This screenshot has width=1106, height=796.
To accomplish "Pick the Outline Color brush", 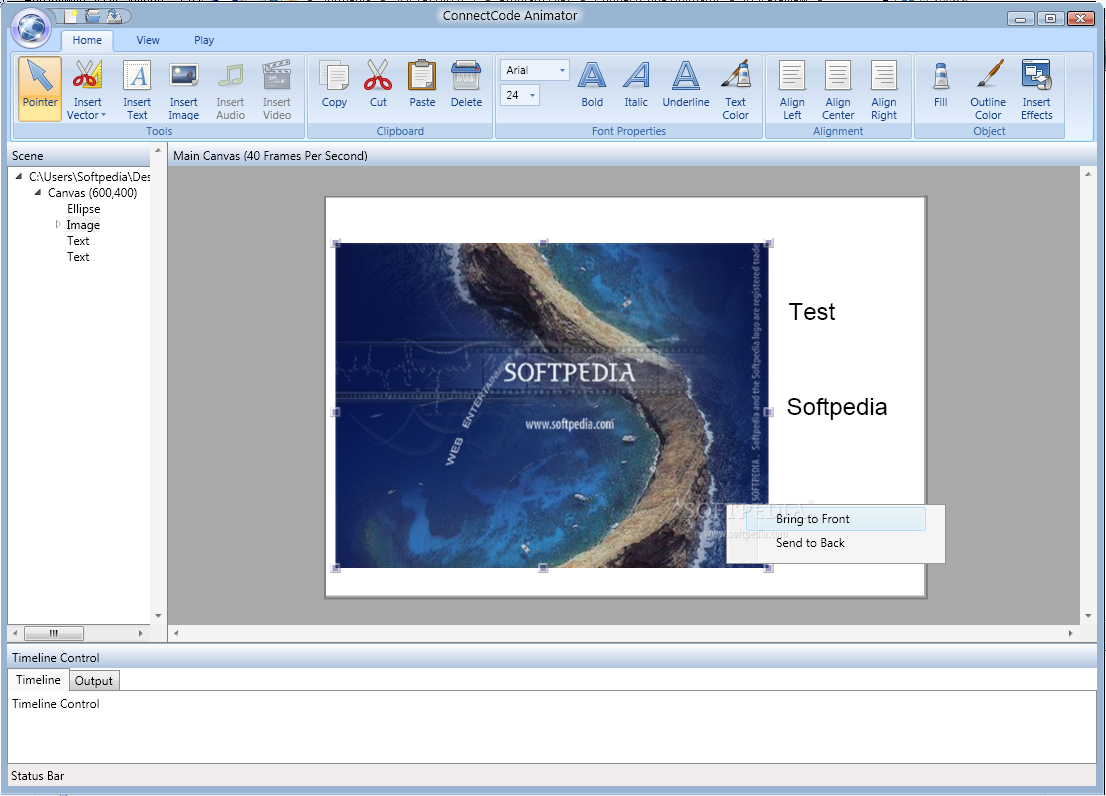I will (x=988, y=88).
